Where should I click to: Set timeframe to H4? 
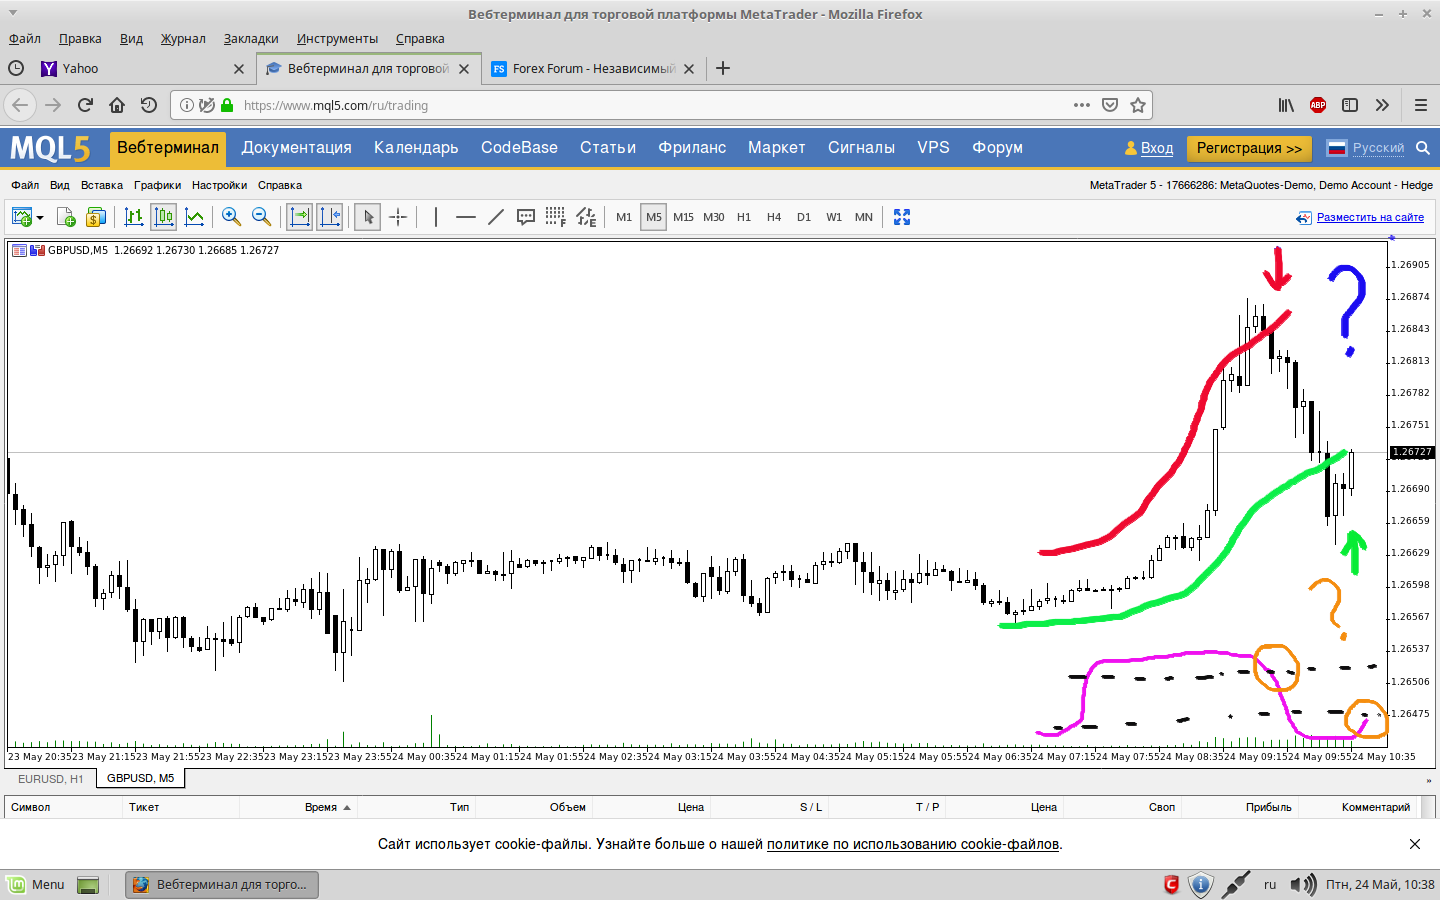pyautogui.click(x=774, y=217)
